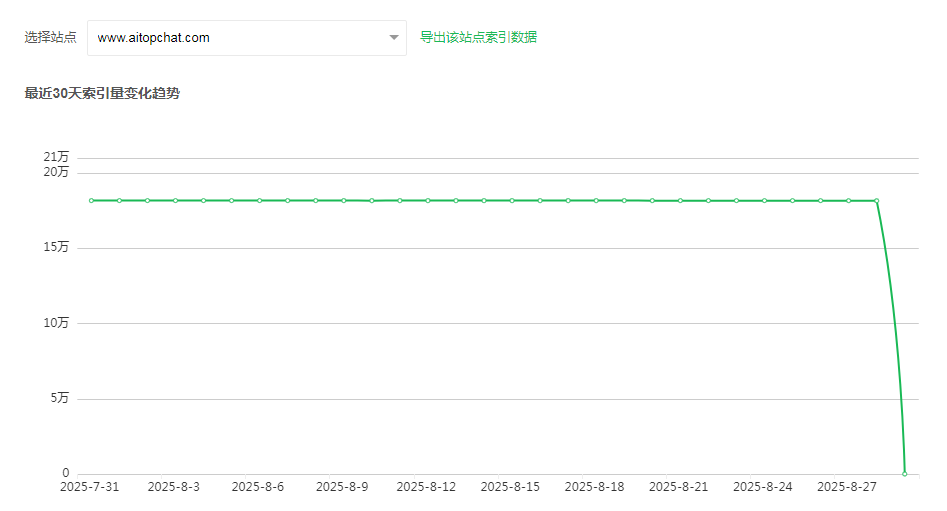Click the y-axis label 20万

coord(56,172)
